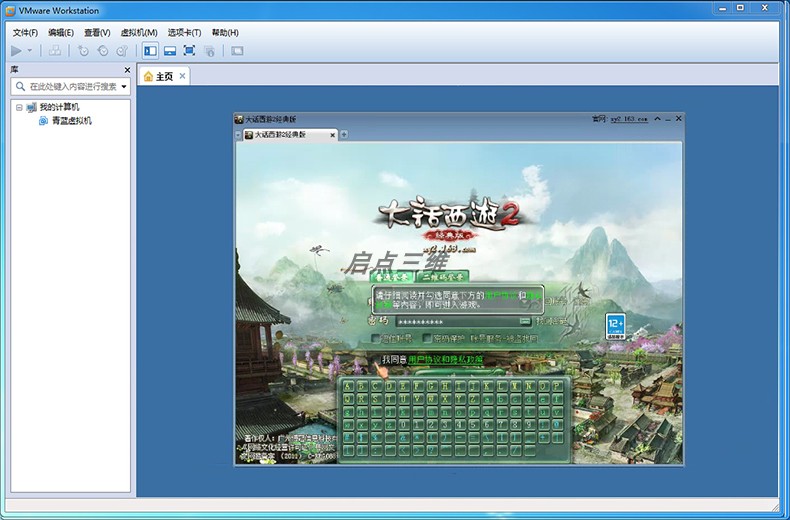This screenshot has height=520, width=790.
Task: Click the revert to snapshot toolbar icon
Action: pyautogui.click(x=103, y=50)
